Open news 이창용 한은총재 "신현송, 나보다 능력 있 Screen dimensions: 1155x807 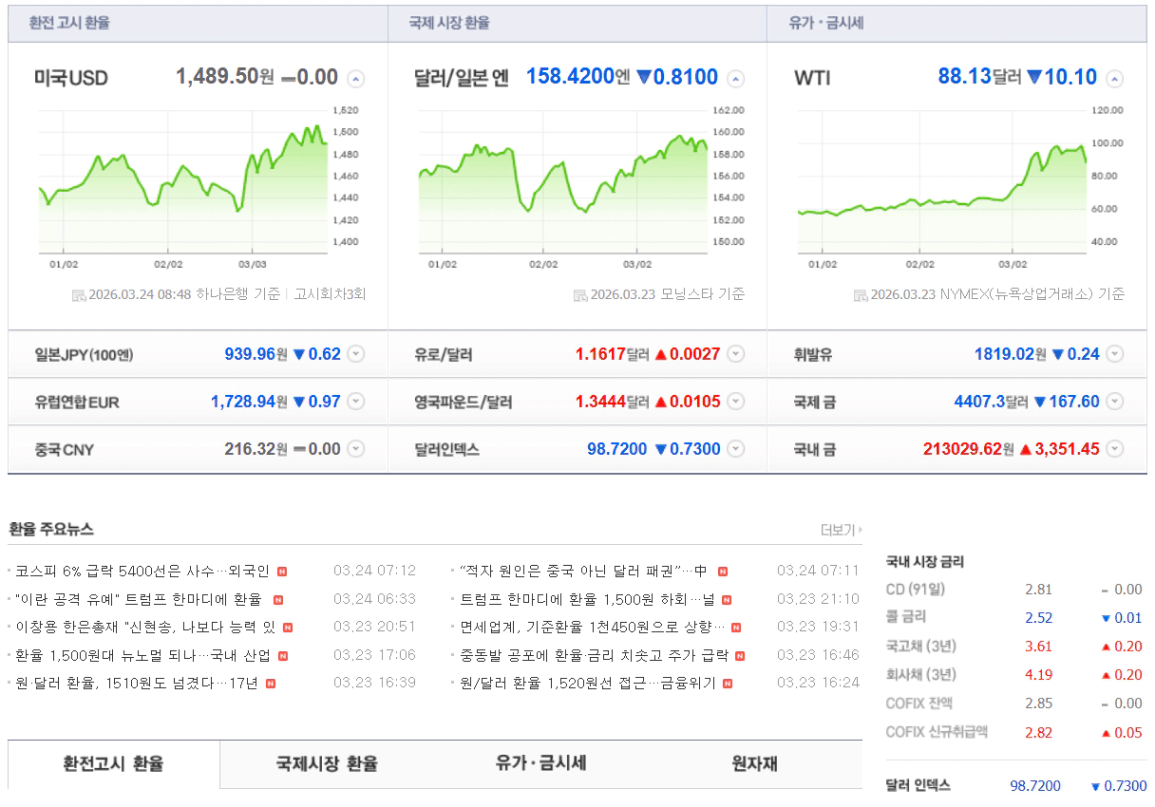pyautogui.click(x=145, y=627)
